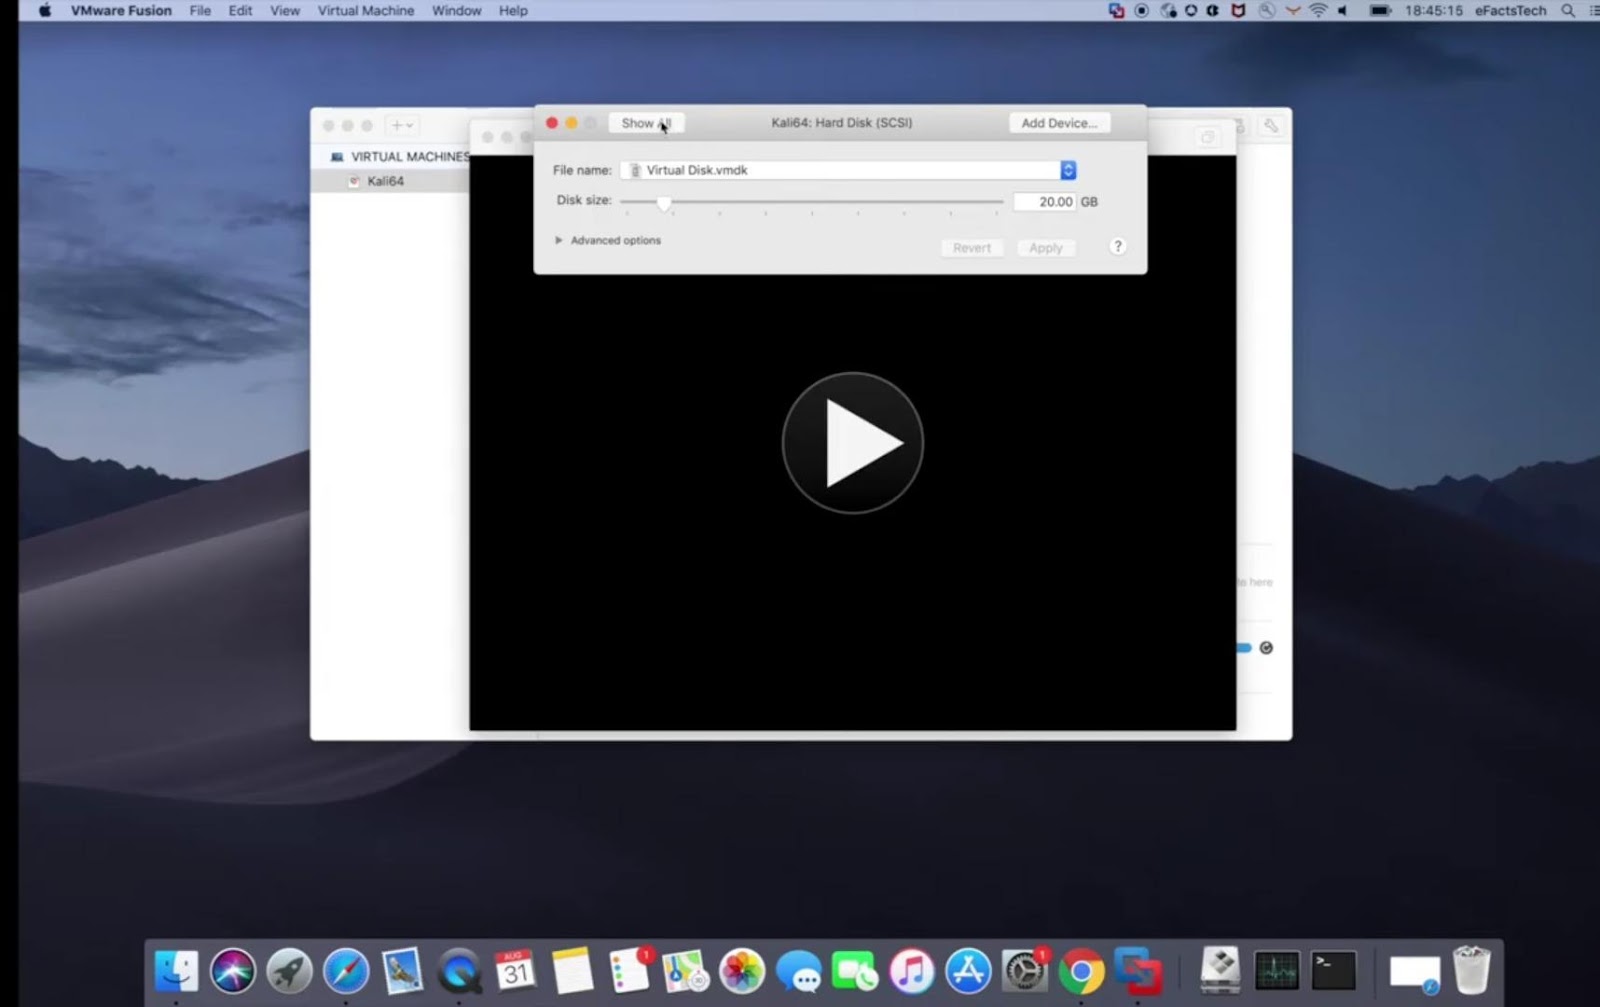Expand Advanced options disclosure triangle
Image resolution: width=1600 pixels, height=1007 pixels.
558,240
